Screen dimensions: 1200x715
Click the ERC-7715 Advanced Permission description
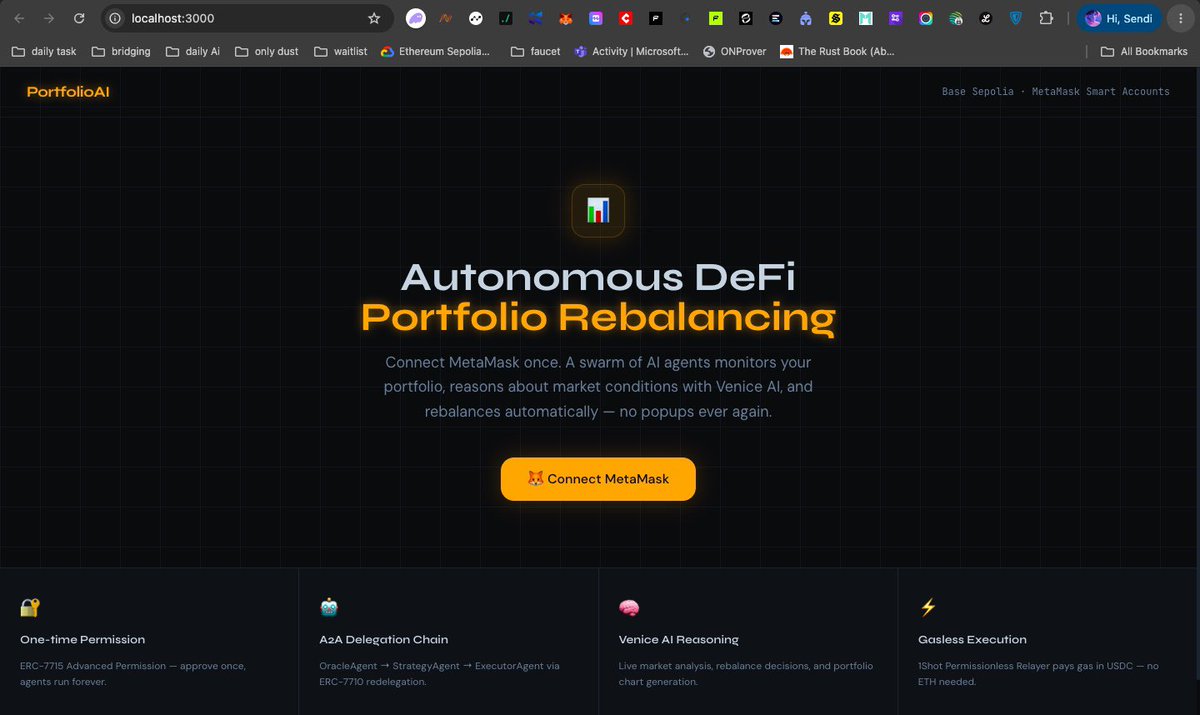[133, 673]
